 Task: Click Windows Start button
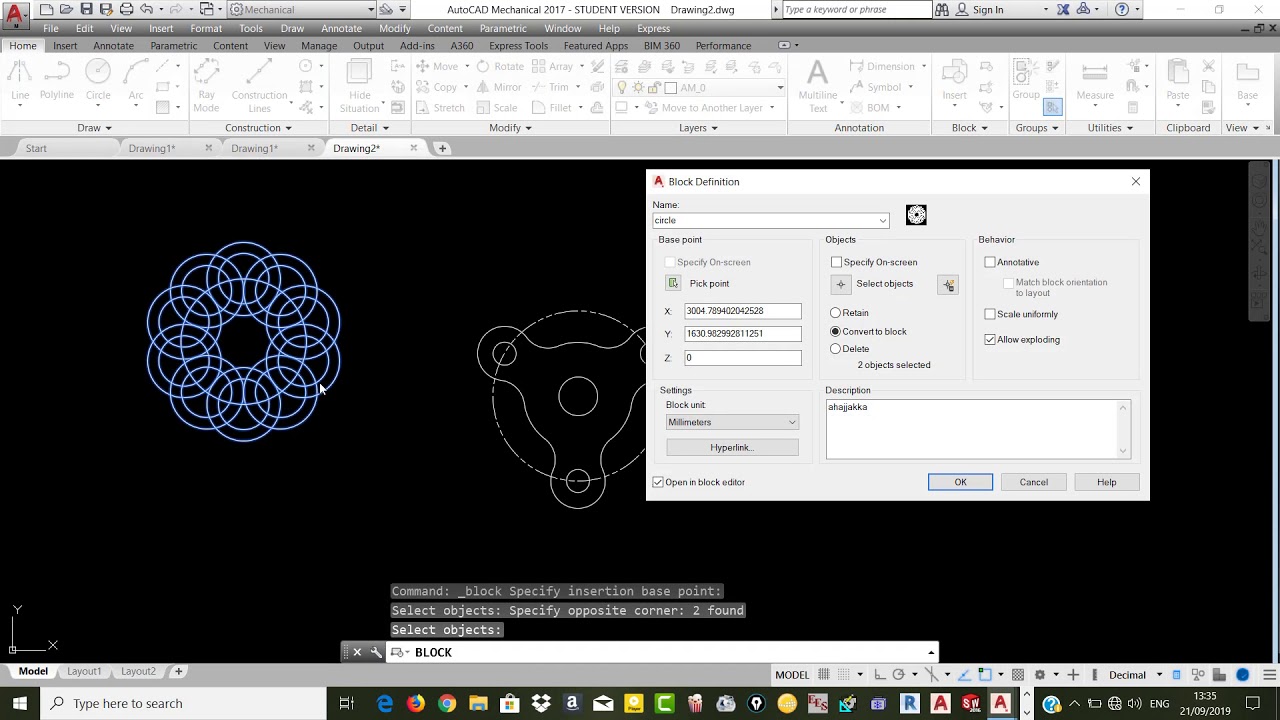[x=20, y=703]
